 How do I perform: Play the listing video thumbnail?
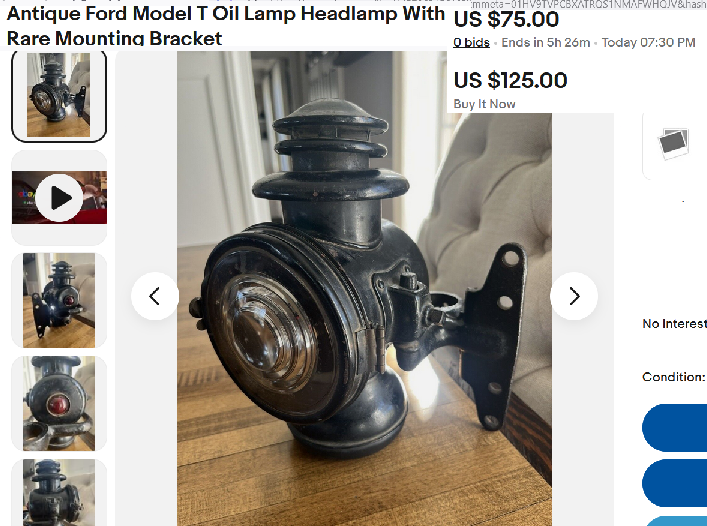click(x=59, y=198)
